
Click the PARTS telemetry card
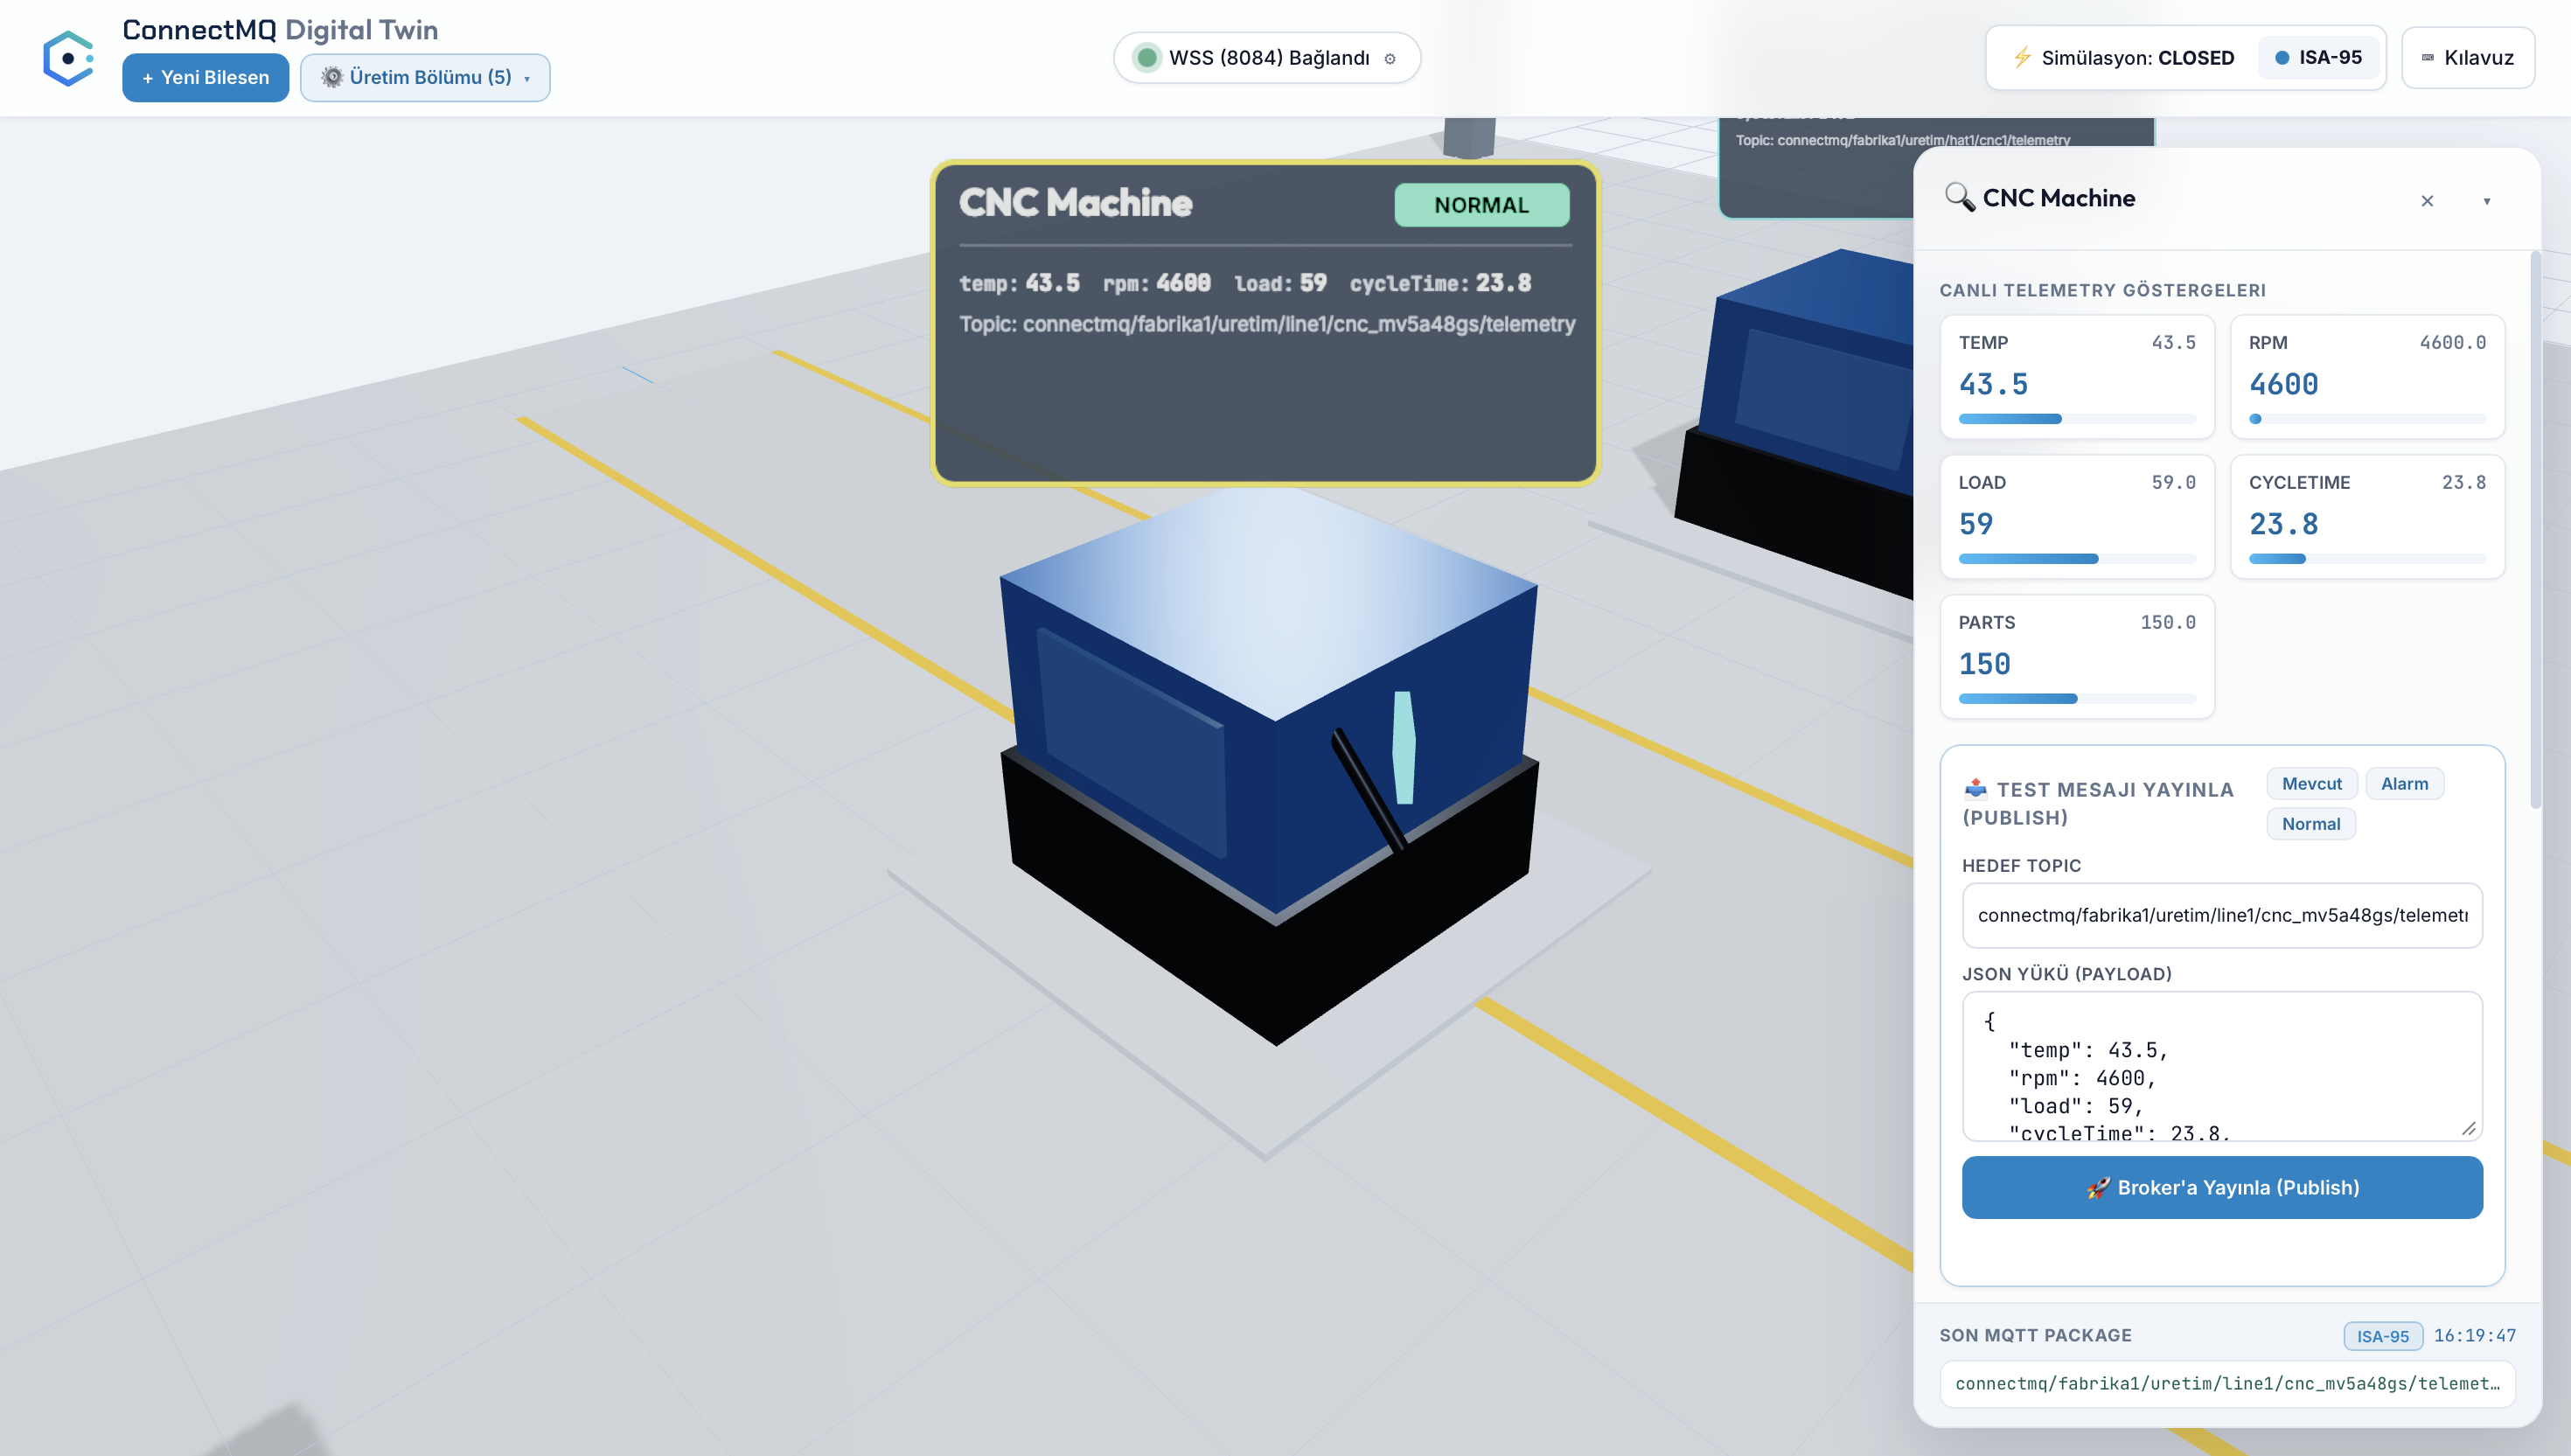tap(2077, 656)
